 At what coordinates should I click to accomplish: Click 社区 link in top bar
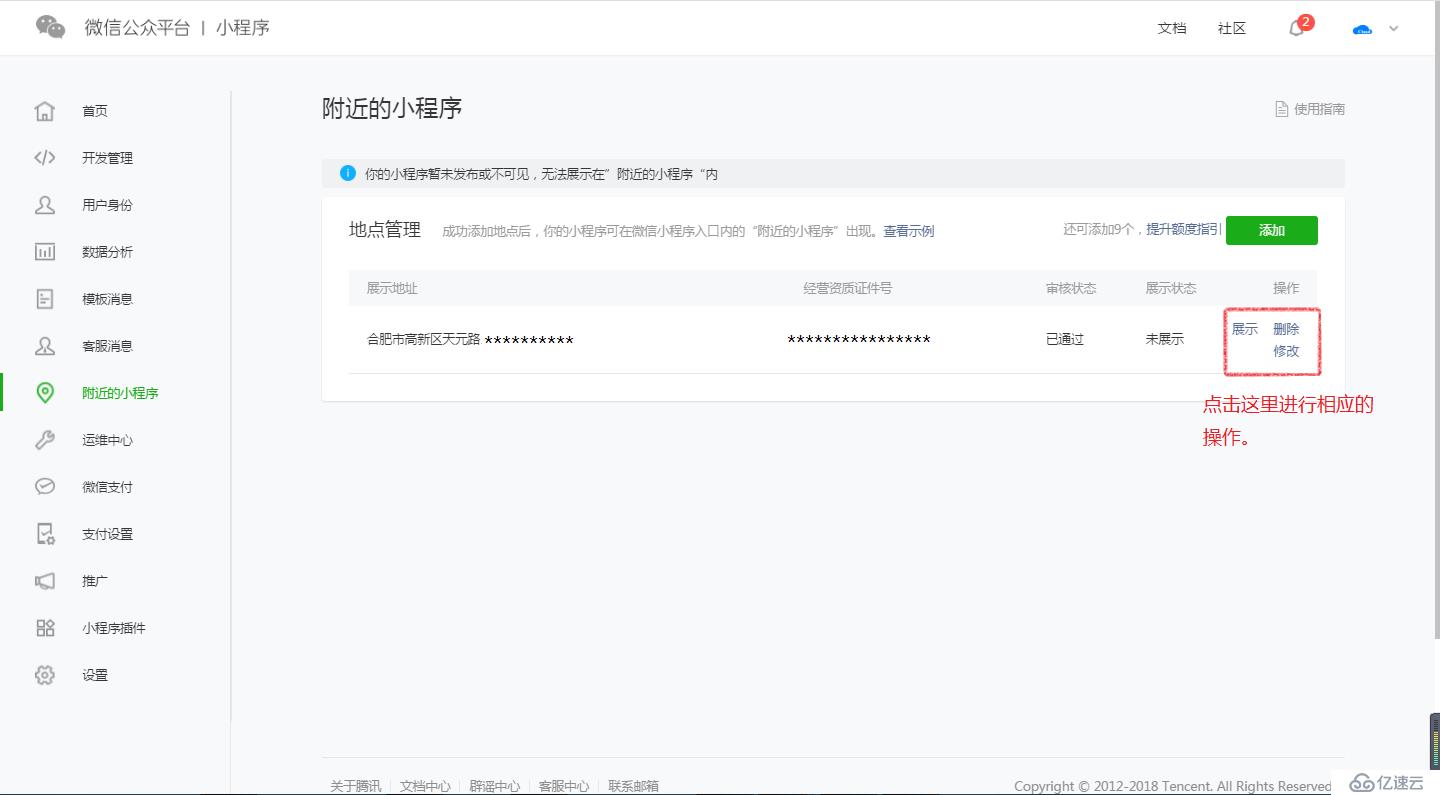pyautogui.click(x=1232, y=28)
